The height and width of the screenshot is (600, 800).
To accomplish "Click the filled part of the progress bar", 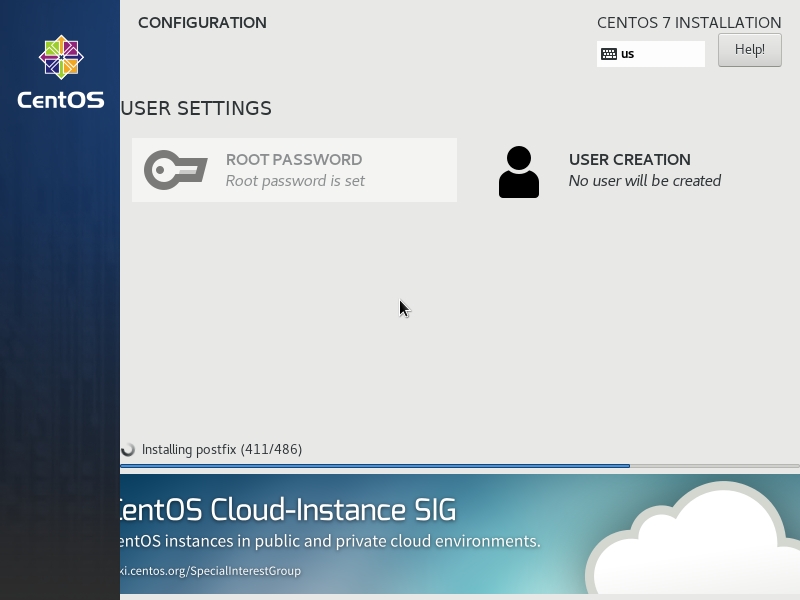I will [375, 466].
